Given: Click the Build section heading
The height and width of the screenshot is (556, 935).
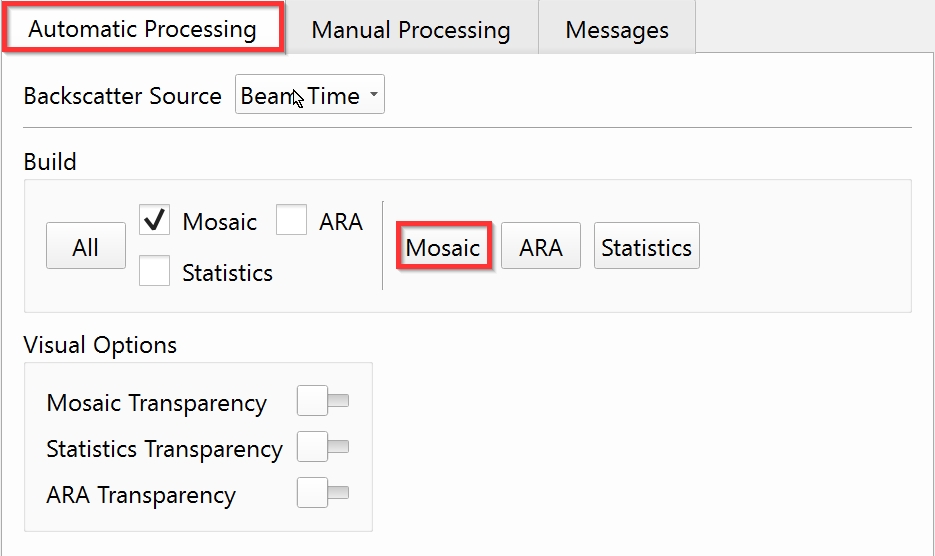Looking at the screenshot, I should (x=50, y=161).
